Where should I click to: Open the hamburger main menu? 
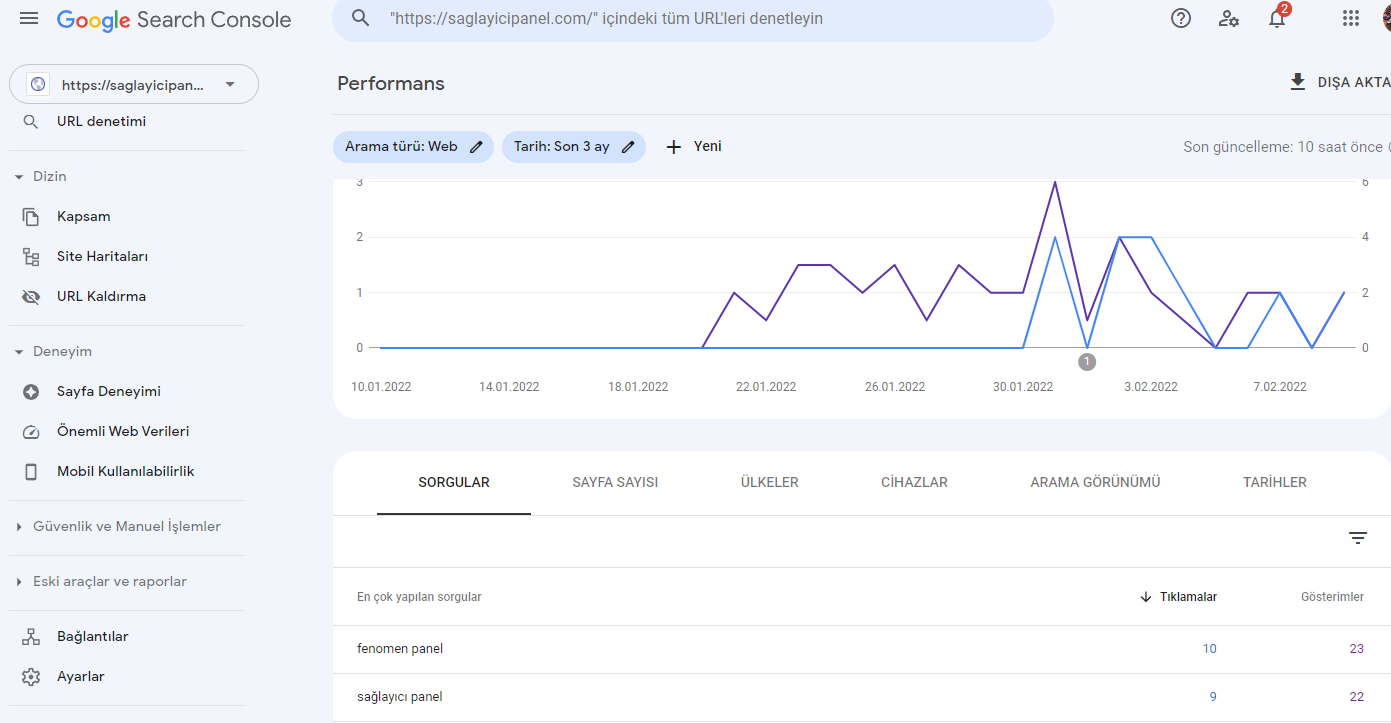point(29,19)
